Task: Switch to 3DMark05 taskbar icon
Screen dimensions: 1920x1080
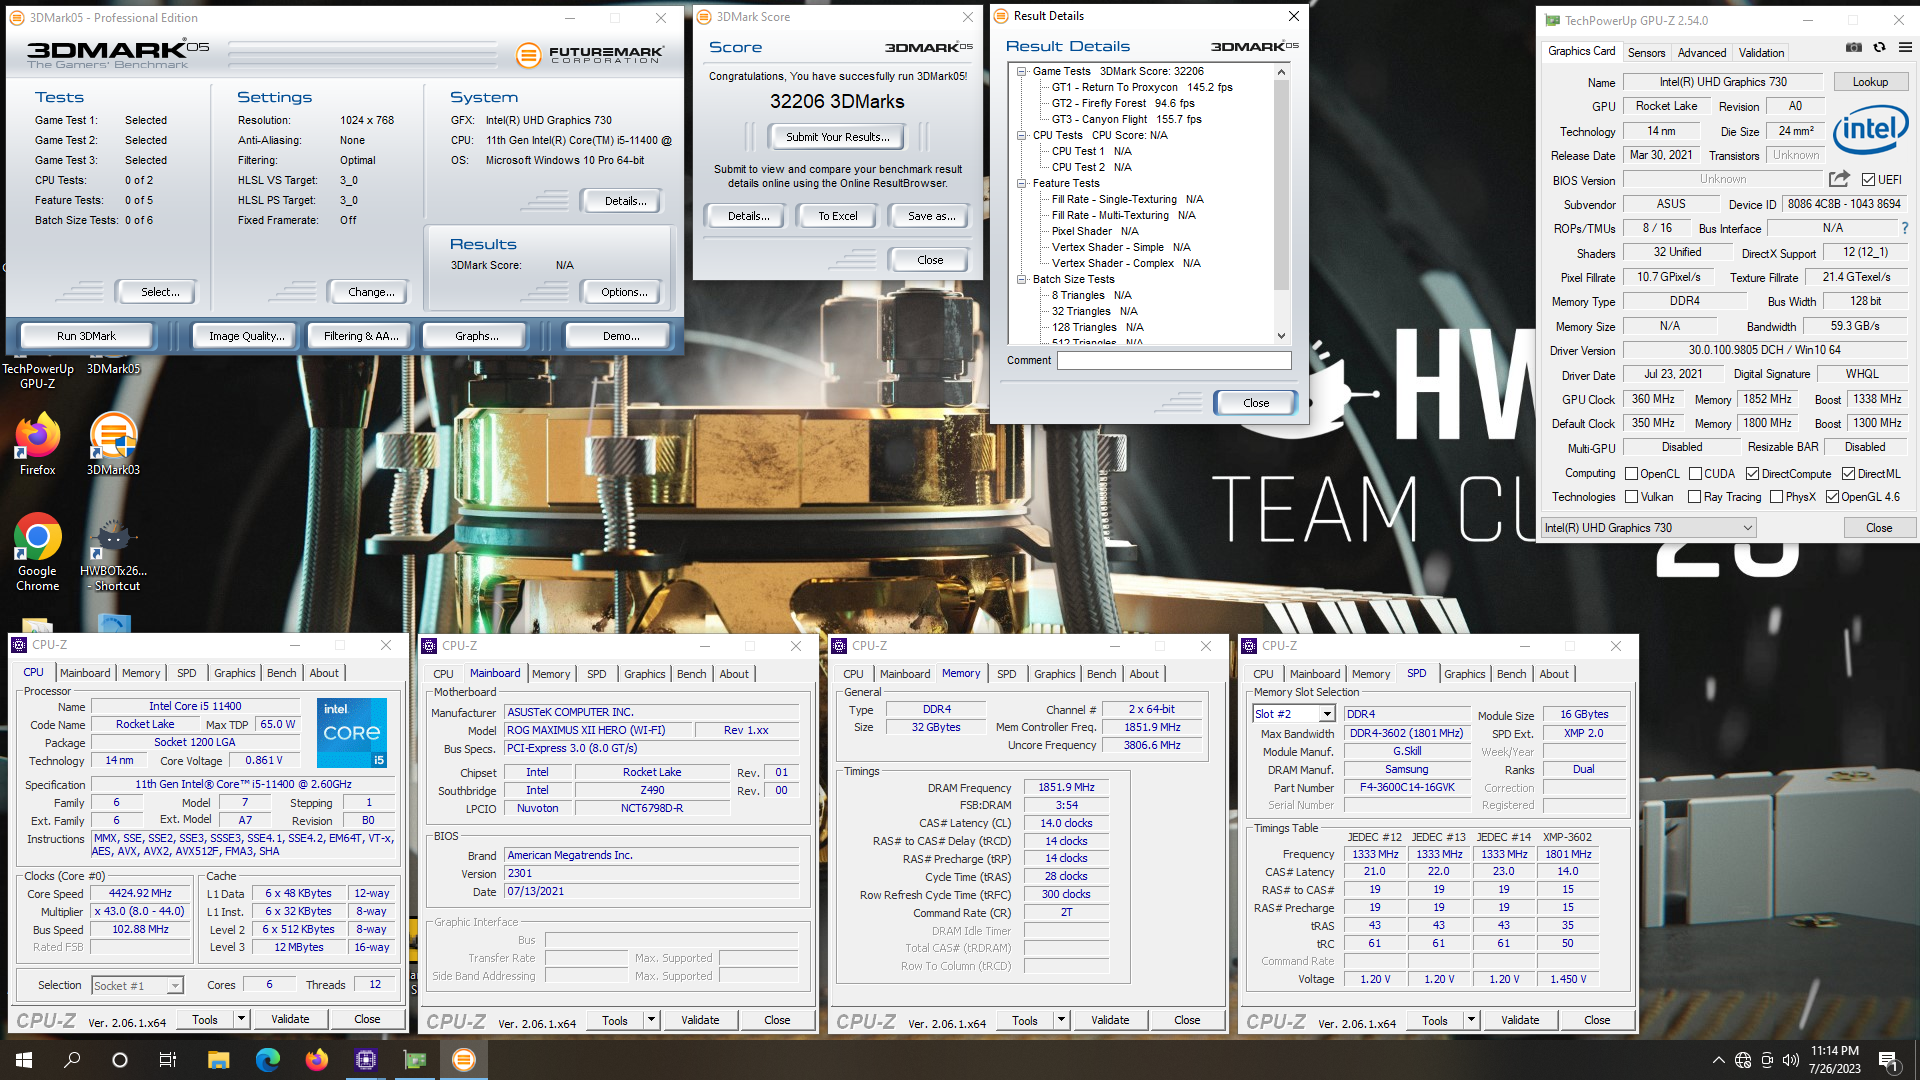Action: pyautogui.click(x=463, y=1060)
